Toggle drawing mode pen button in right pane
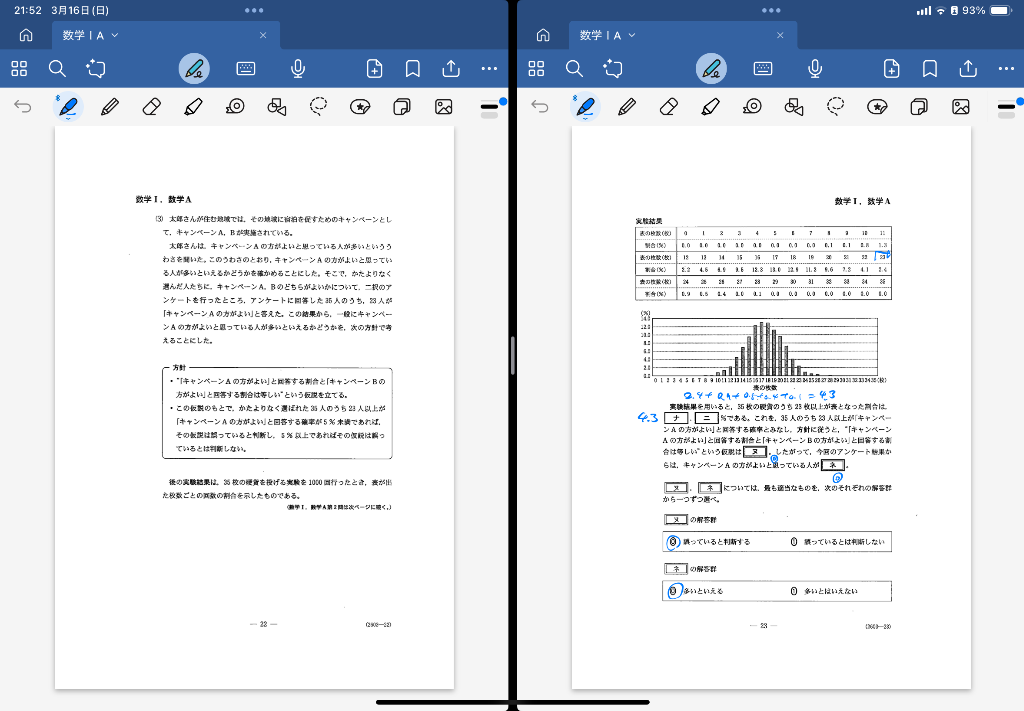 coord(711,68)
